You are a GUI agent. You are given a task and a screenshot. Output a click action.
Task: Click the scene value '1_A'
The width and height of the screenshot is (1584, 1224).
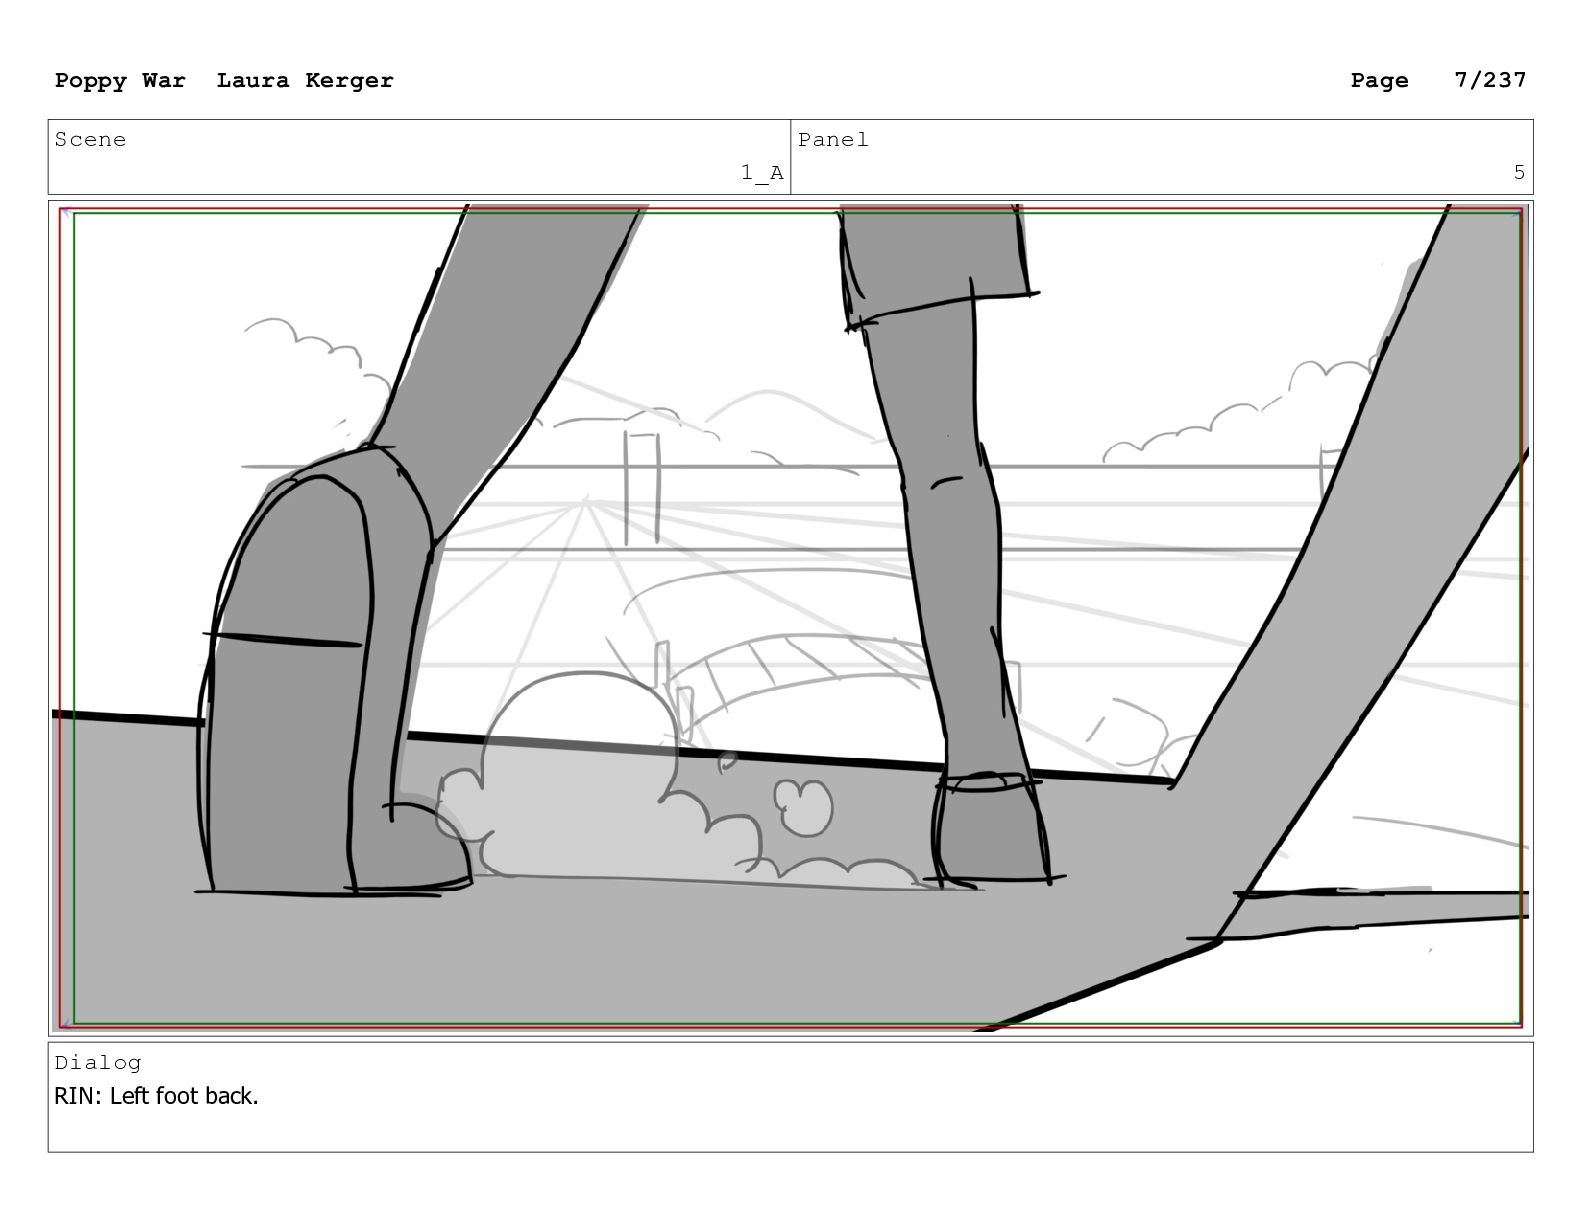[762, 173]
